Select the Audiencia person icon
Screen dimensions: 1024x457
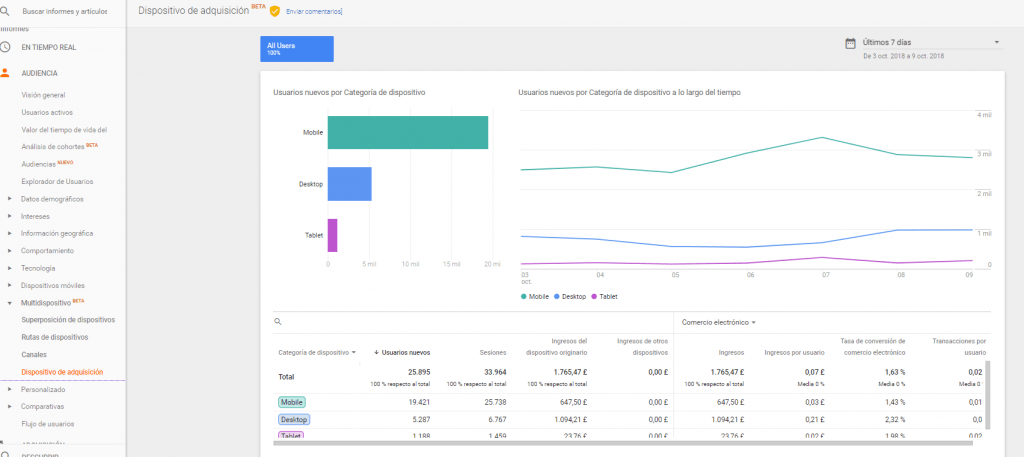(5, 73)
